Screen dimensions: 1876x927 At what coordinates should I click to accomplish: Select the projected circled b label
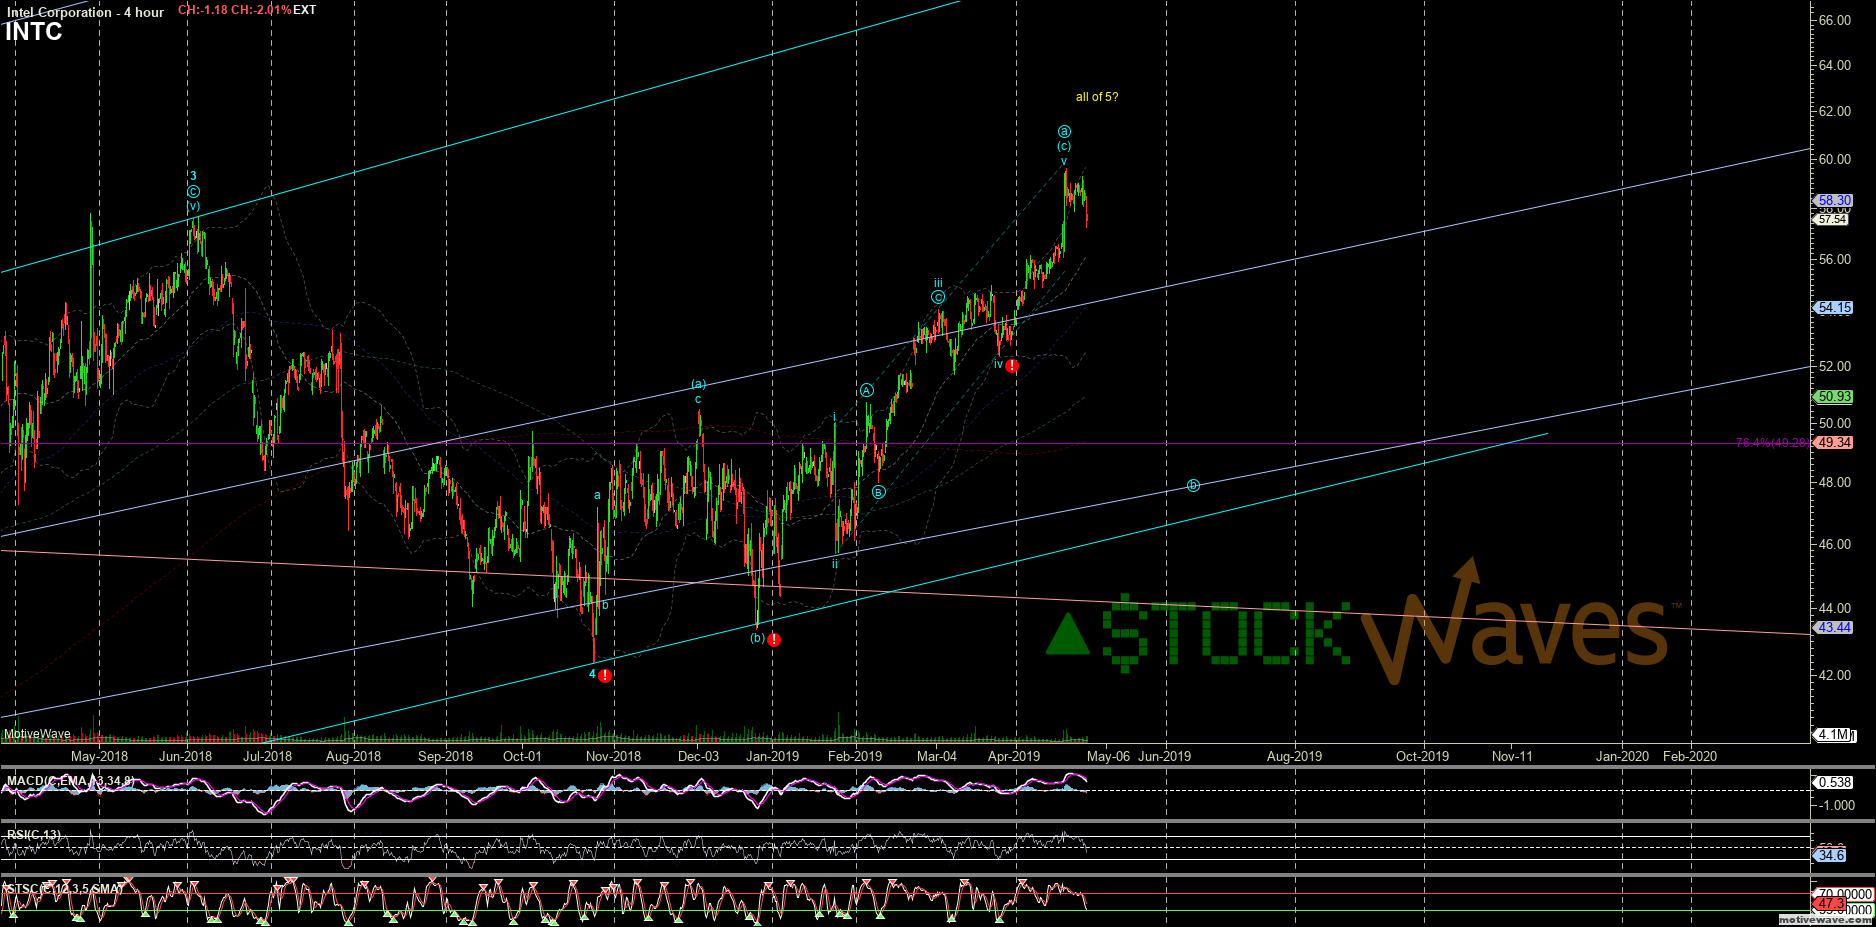(x=1193, y=486)
